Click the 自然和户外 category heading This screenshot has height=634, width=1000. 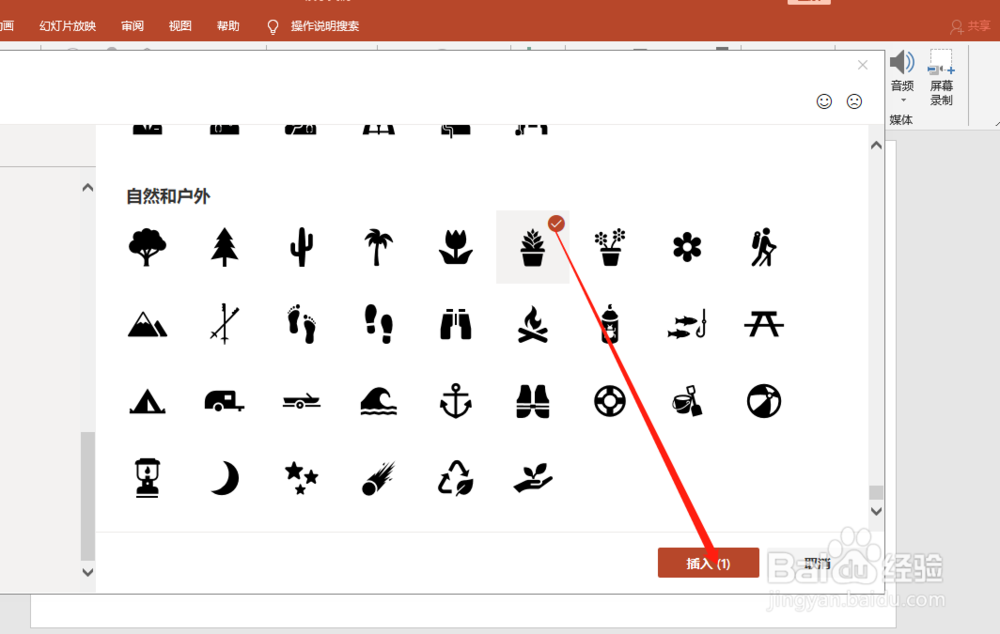[168, 196]
